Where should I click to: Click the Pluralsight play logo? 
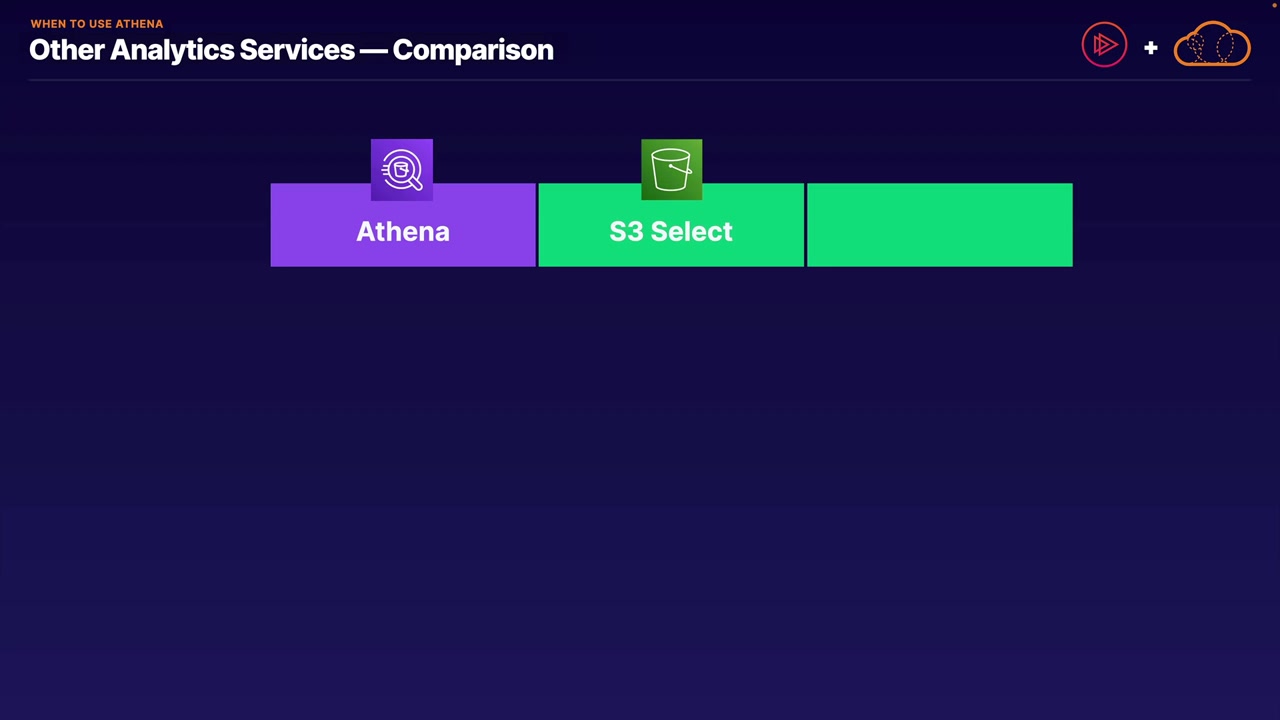coord(1104,45)
